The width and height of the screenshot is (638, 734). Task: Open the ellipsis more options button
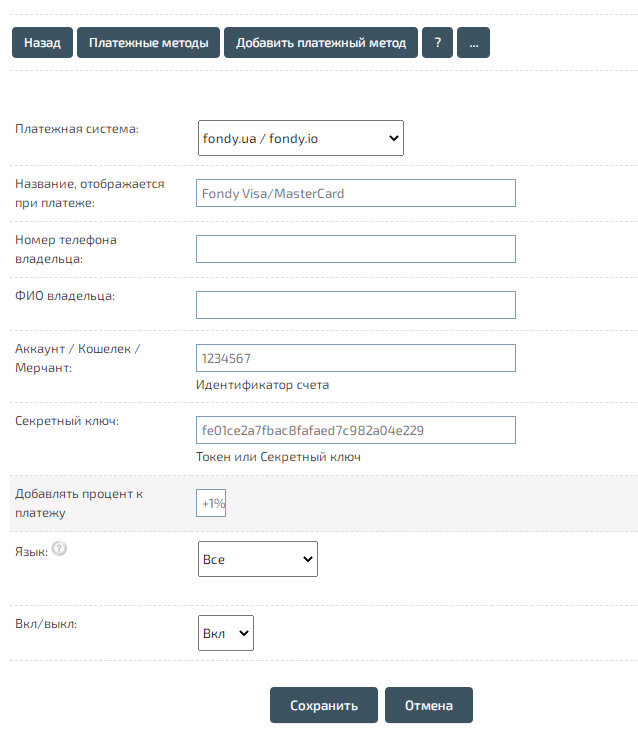(x=473, y=43)
